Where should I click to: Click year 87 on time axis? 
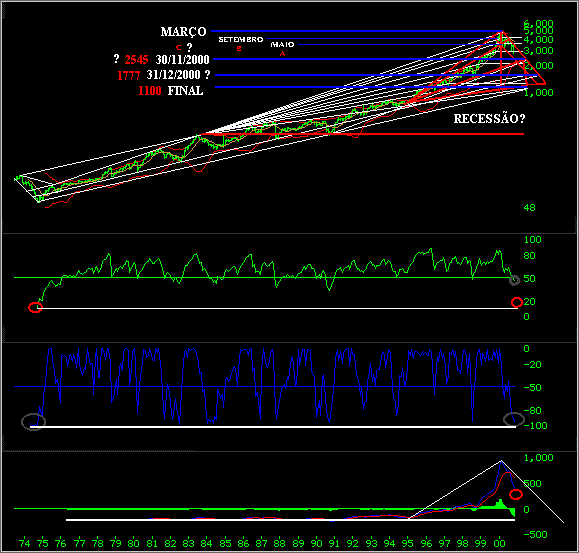(x=261, y=543)
